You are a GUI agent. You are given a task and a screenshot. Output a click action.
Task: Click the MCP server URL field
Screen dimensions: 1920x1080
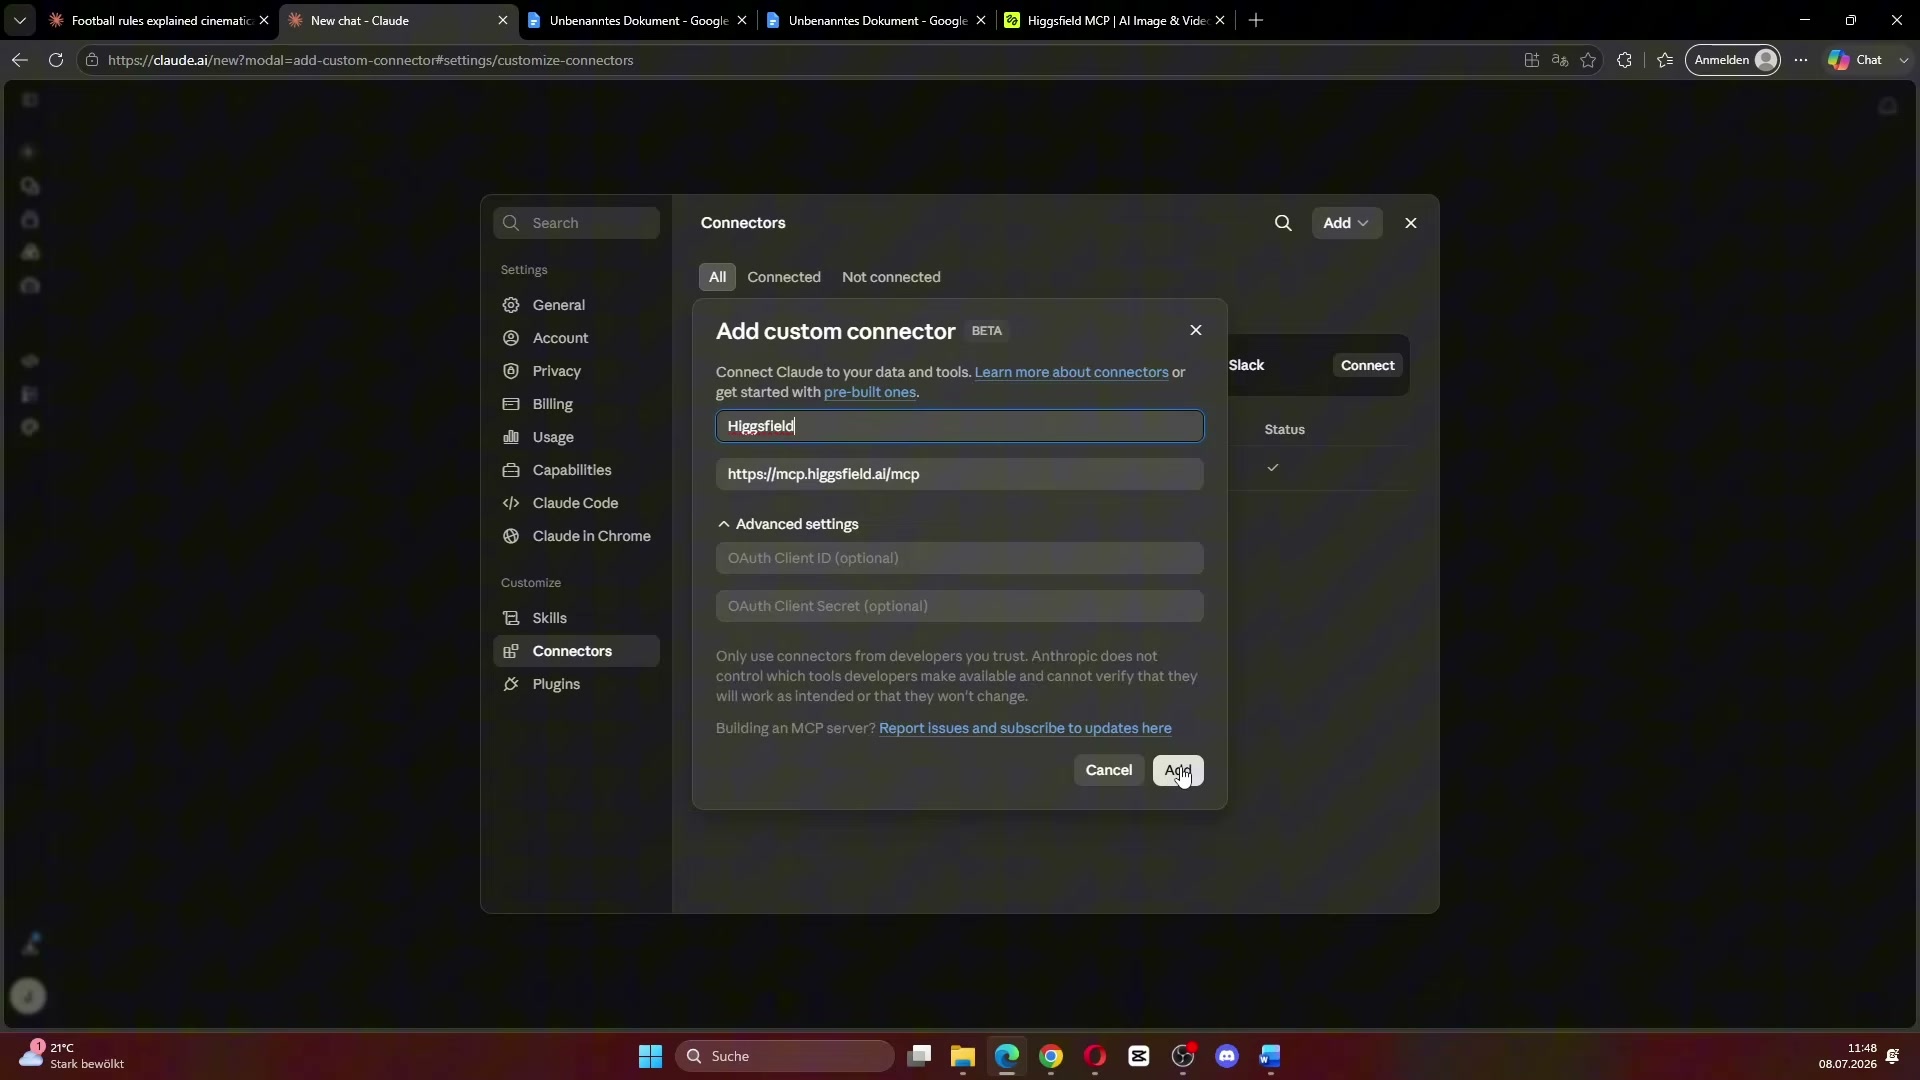point(959,474)
